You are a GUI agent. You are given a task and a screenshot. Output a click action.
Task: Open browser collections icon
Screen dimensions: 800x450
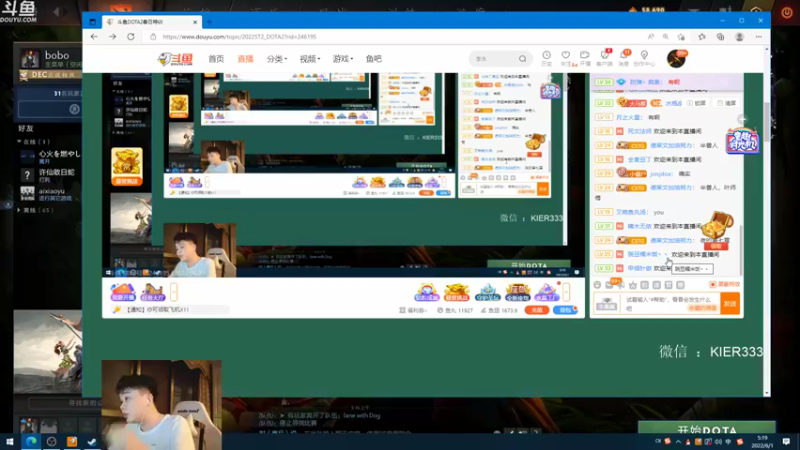(x=720, y=37)
